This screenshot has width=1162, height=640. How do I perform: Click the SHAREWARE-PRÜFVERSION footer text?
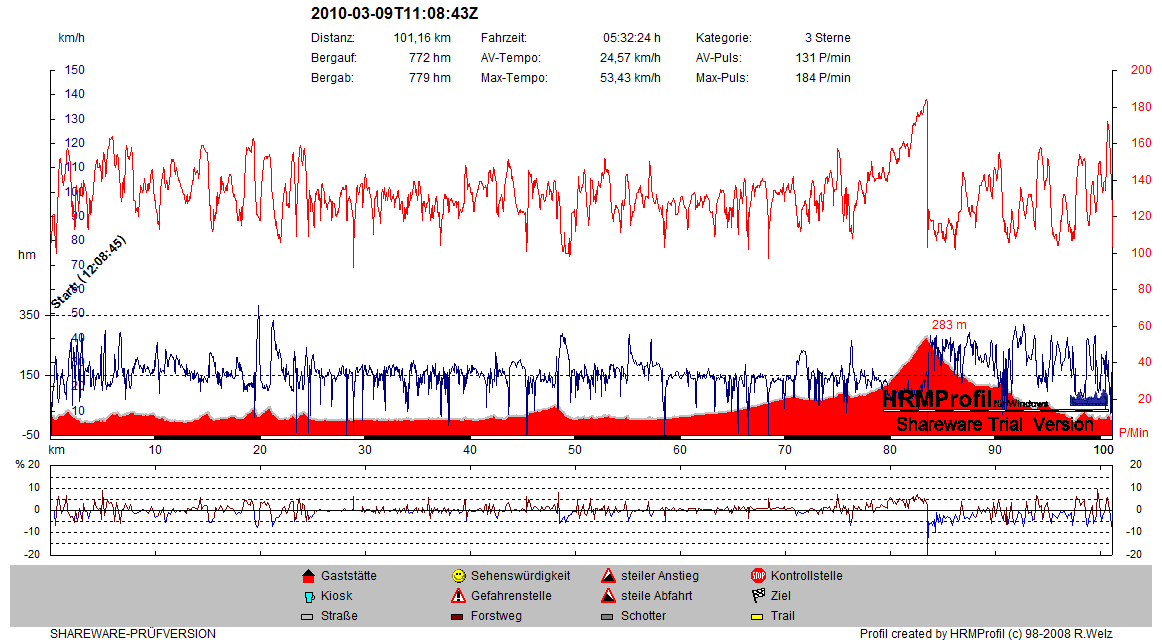(133, 633)
